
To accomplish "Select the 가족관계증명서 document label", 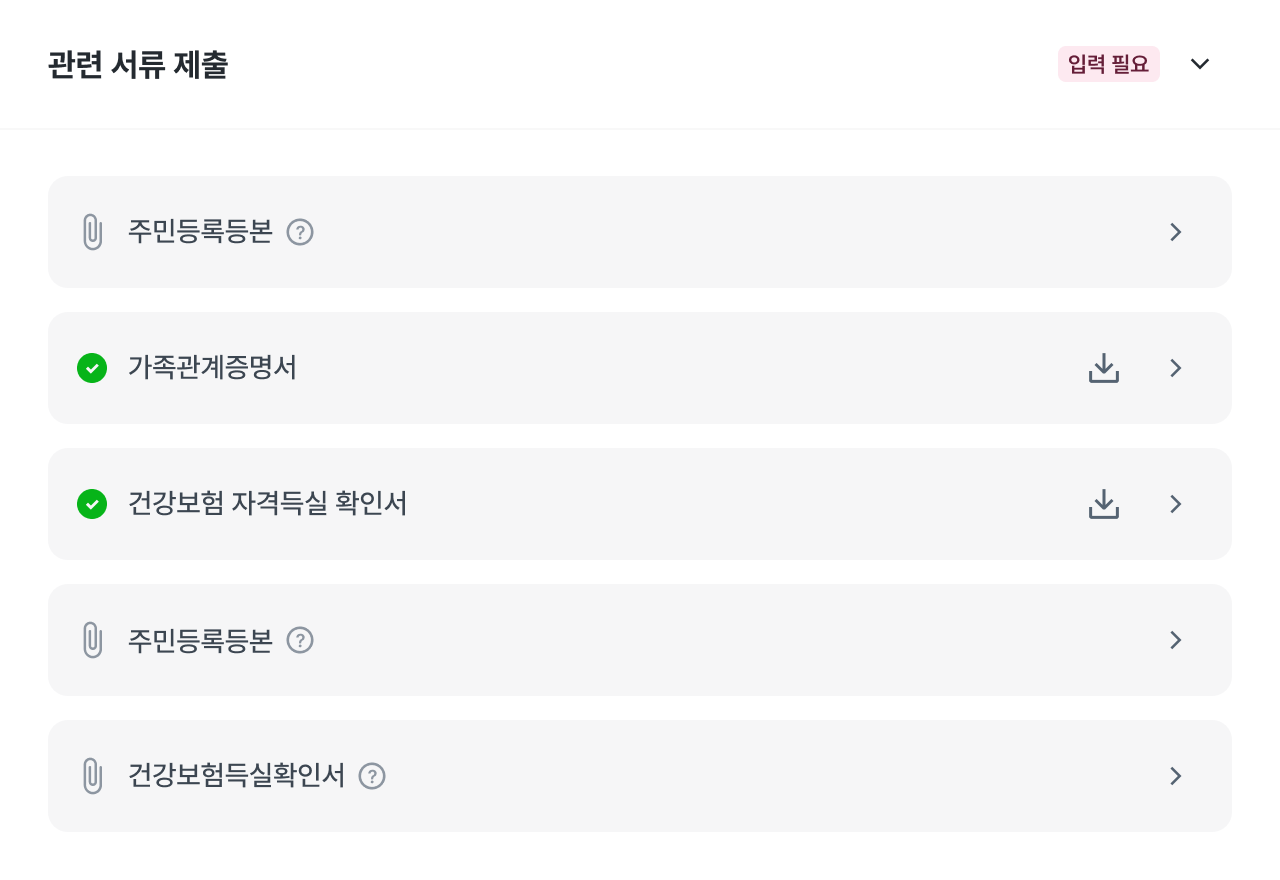I will coord(212,368).
